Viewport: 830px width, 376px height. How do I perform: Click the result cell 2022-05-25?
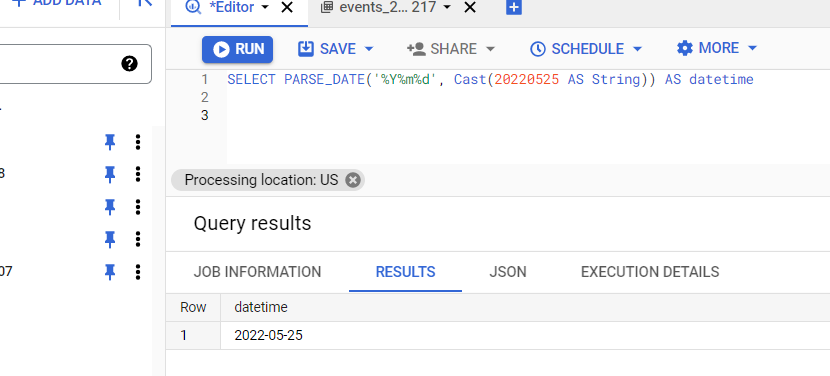click(268, 336)
